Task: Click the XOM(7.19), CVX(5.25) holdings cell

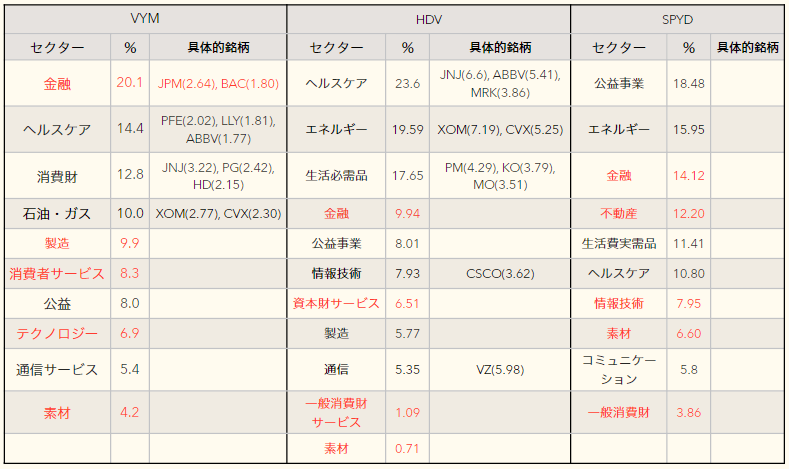Action: [x=500, y=129]
